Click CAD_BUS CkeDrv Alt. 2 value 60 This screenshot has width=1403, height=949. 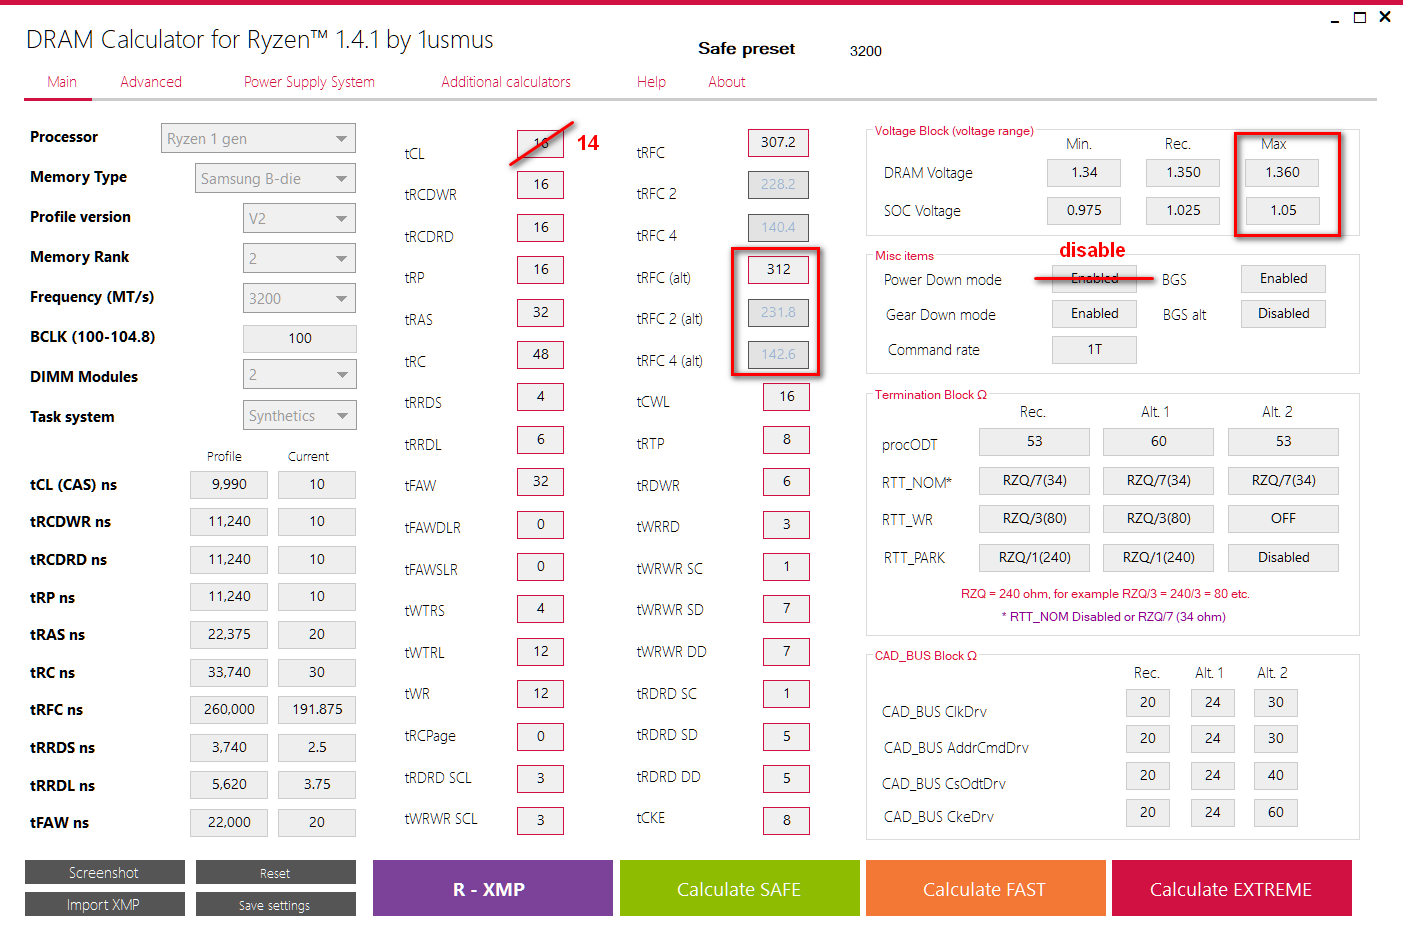tap(1276, 813)
